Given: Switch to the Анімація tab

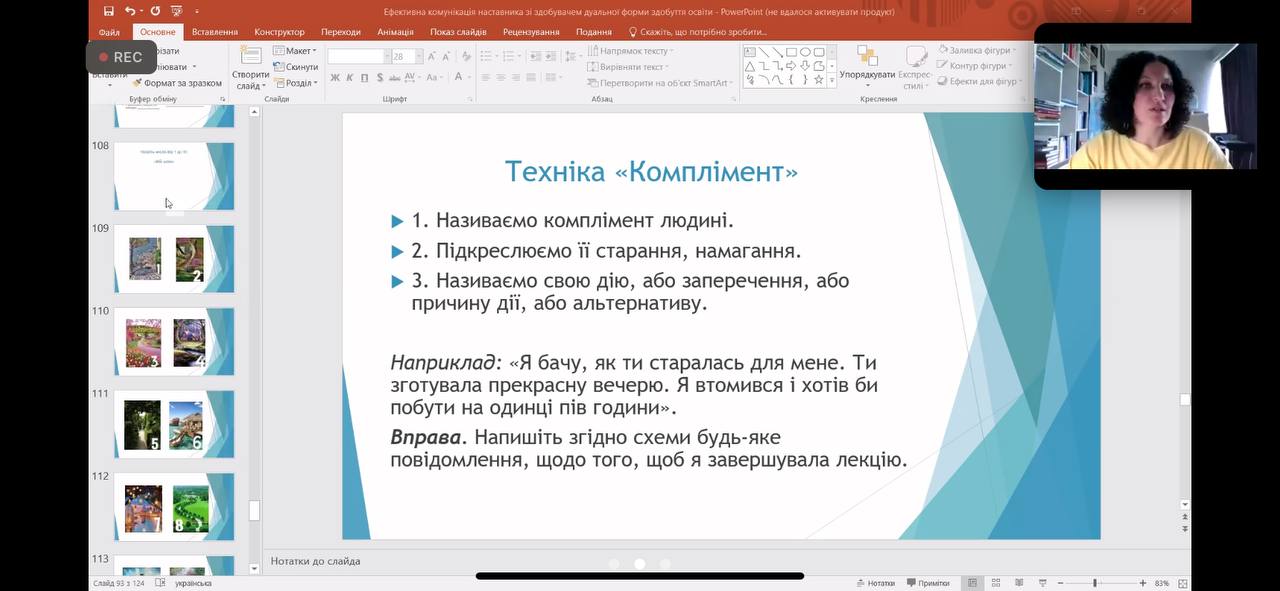Looking at the screenshot, I should pos(395,32).
